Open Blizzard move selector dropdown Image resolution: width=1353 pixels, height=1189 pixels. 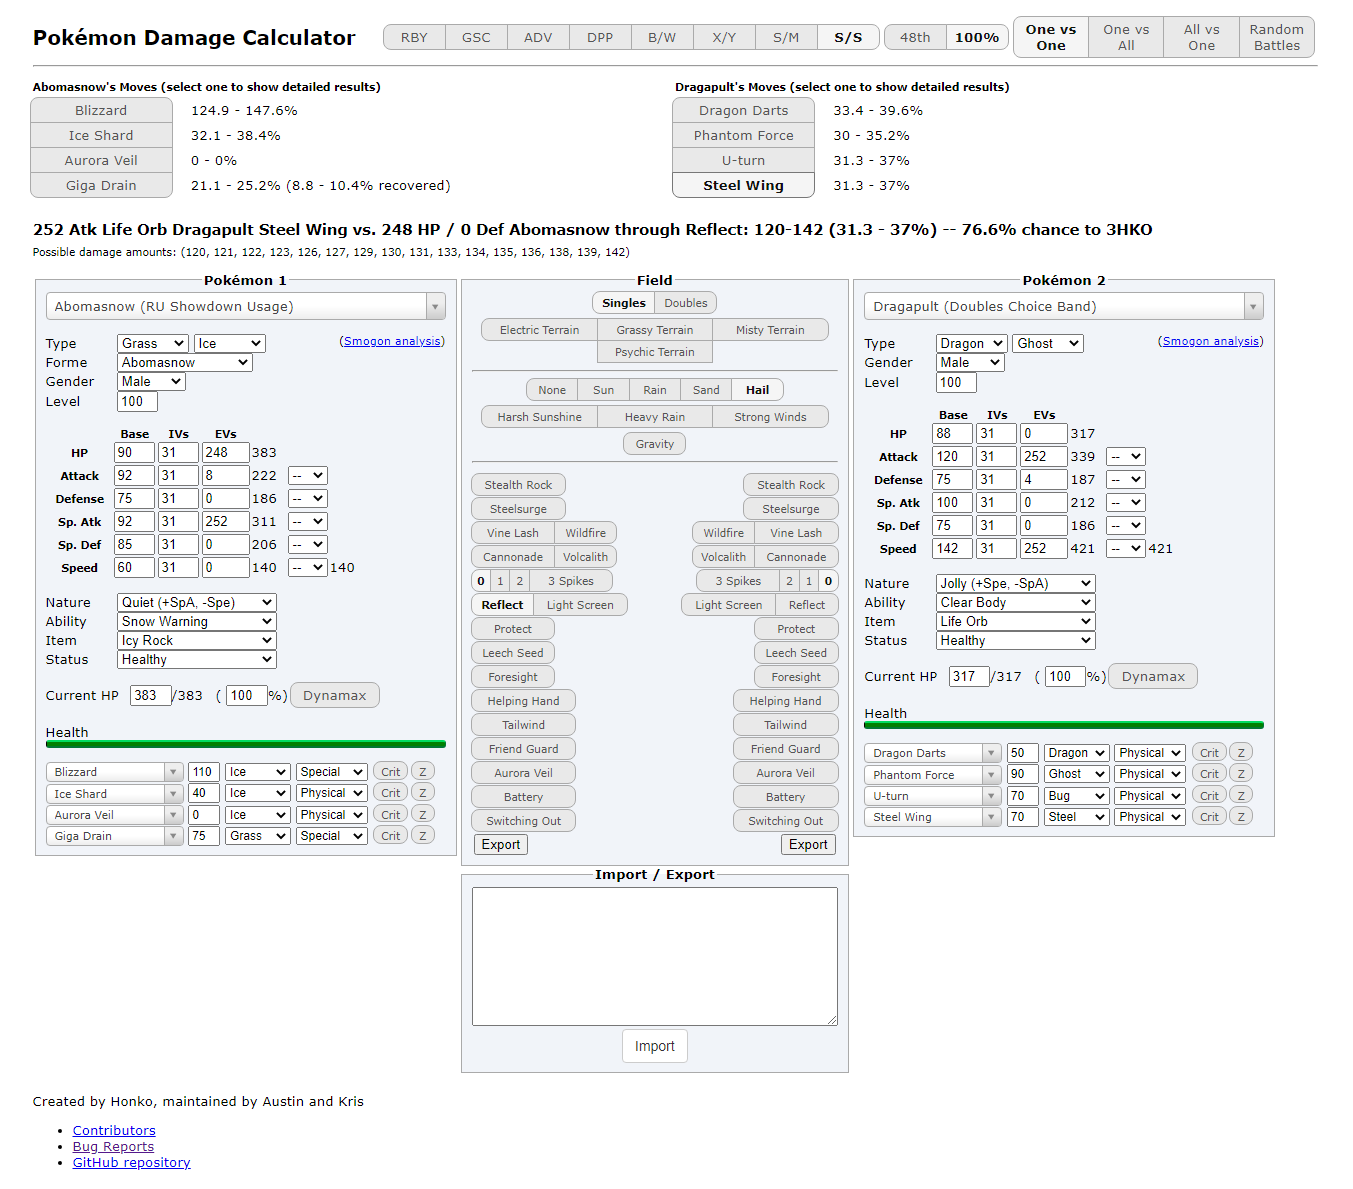click(115, 772)
